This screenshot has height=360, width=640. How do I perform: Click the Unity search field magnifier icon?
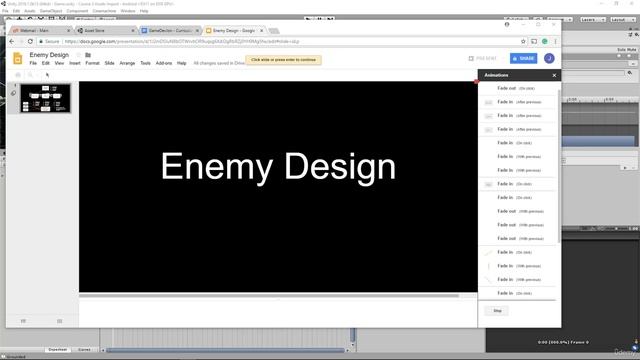coord(630,73)
